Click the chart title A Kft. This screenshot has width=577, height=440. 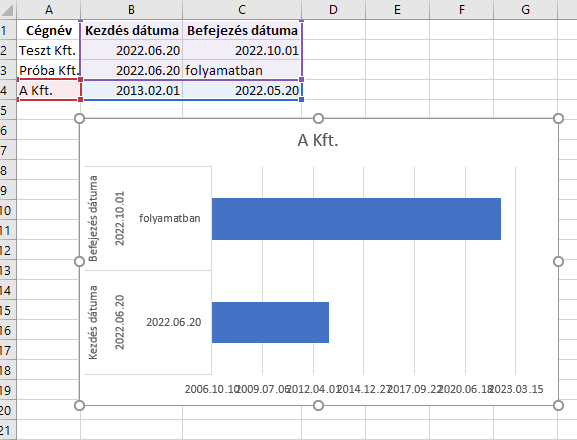click(x=318, y=140)
